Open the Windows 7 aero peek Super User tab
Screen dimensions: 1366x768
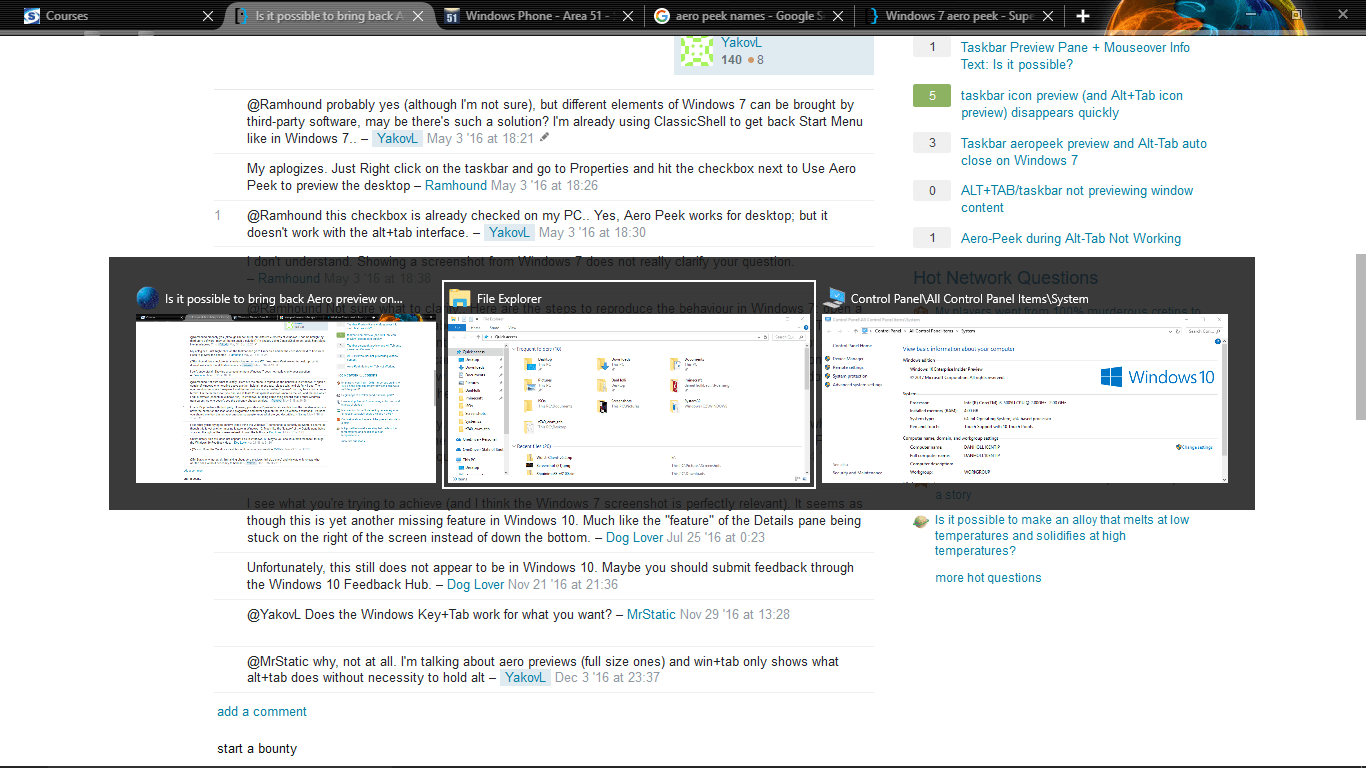point(958,15)
